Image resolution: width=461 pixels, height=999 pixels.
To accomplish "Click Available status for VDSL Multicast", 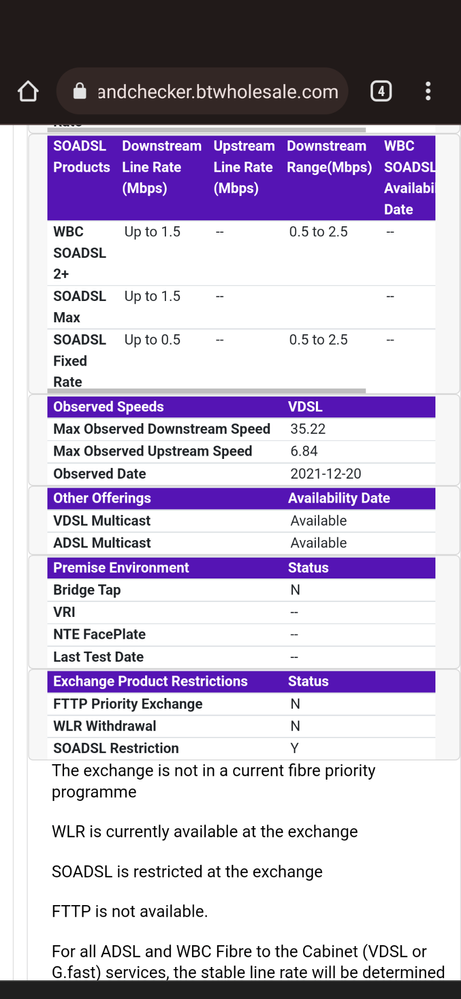I will coord(318,521).
